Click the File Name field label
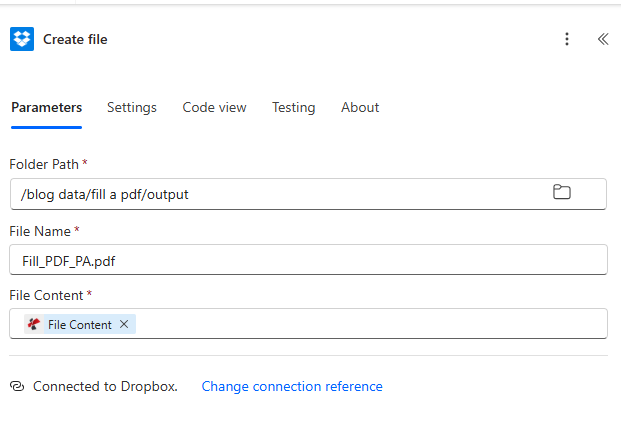The height and width of the screenshot is (432, 621). tap(40, 231)
